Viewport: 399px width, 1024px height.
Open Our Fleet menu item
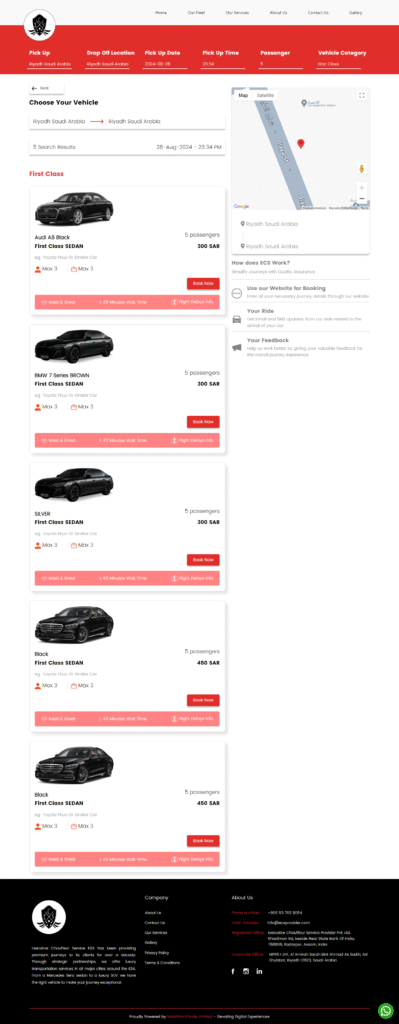coord(196,12)
